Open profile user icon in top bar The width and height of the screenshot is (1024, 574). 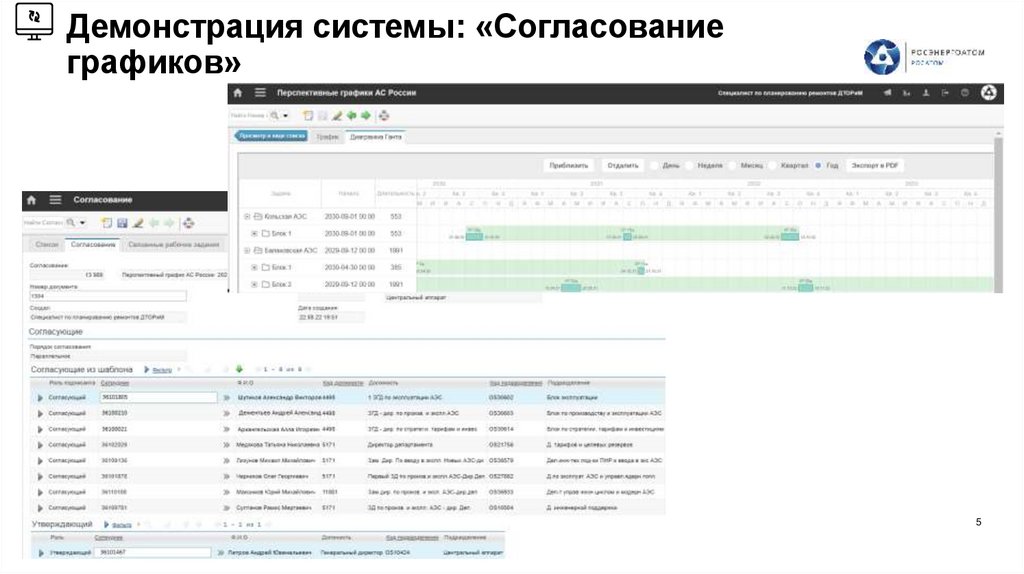pos(925,93)
